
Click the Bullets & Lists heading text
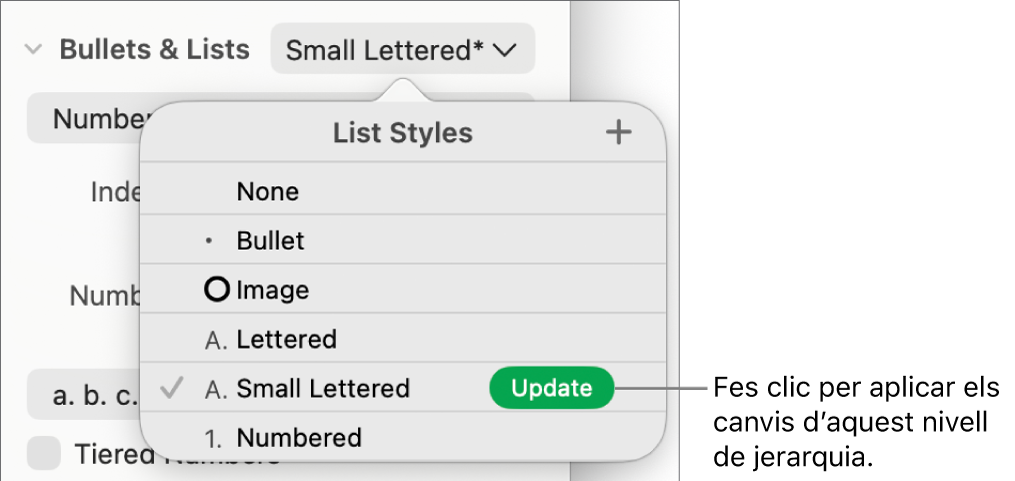[x=155, y=50]
